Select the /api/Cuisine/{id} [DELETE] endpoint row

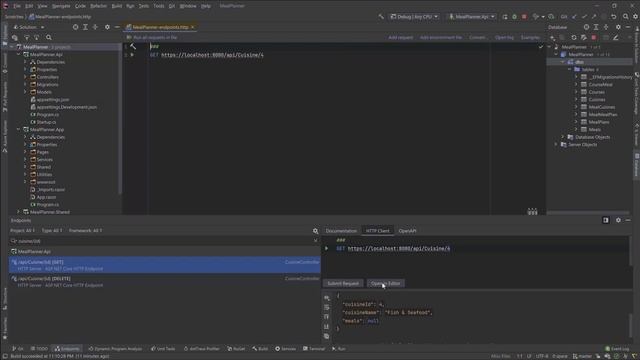tap(164, 282)
